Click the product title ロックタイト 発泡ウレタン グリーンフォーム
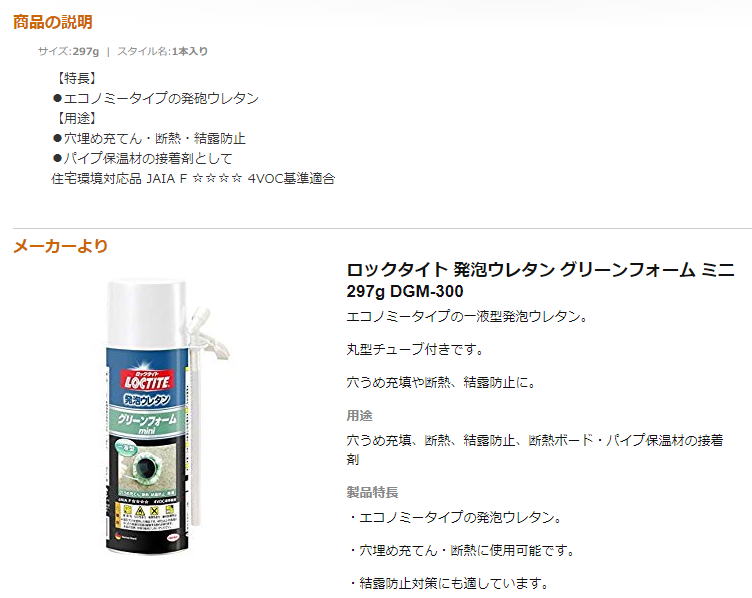This screenshot has height=598, width=752. pyautogui.click(x=540, y=280)
